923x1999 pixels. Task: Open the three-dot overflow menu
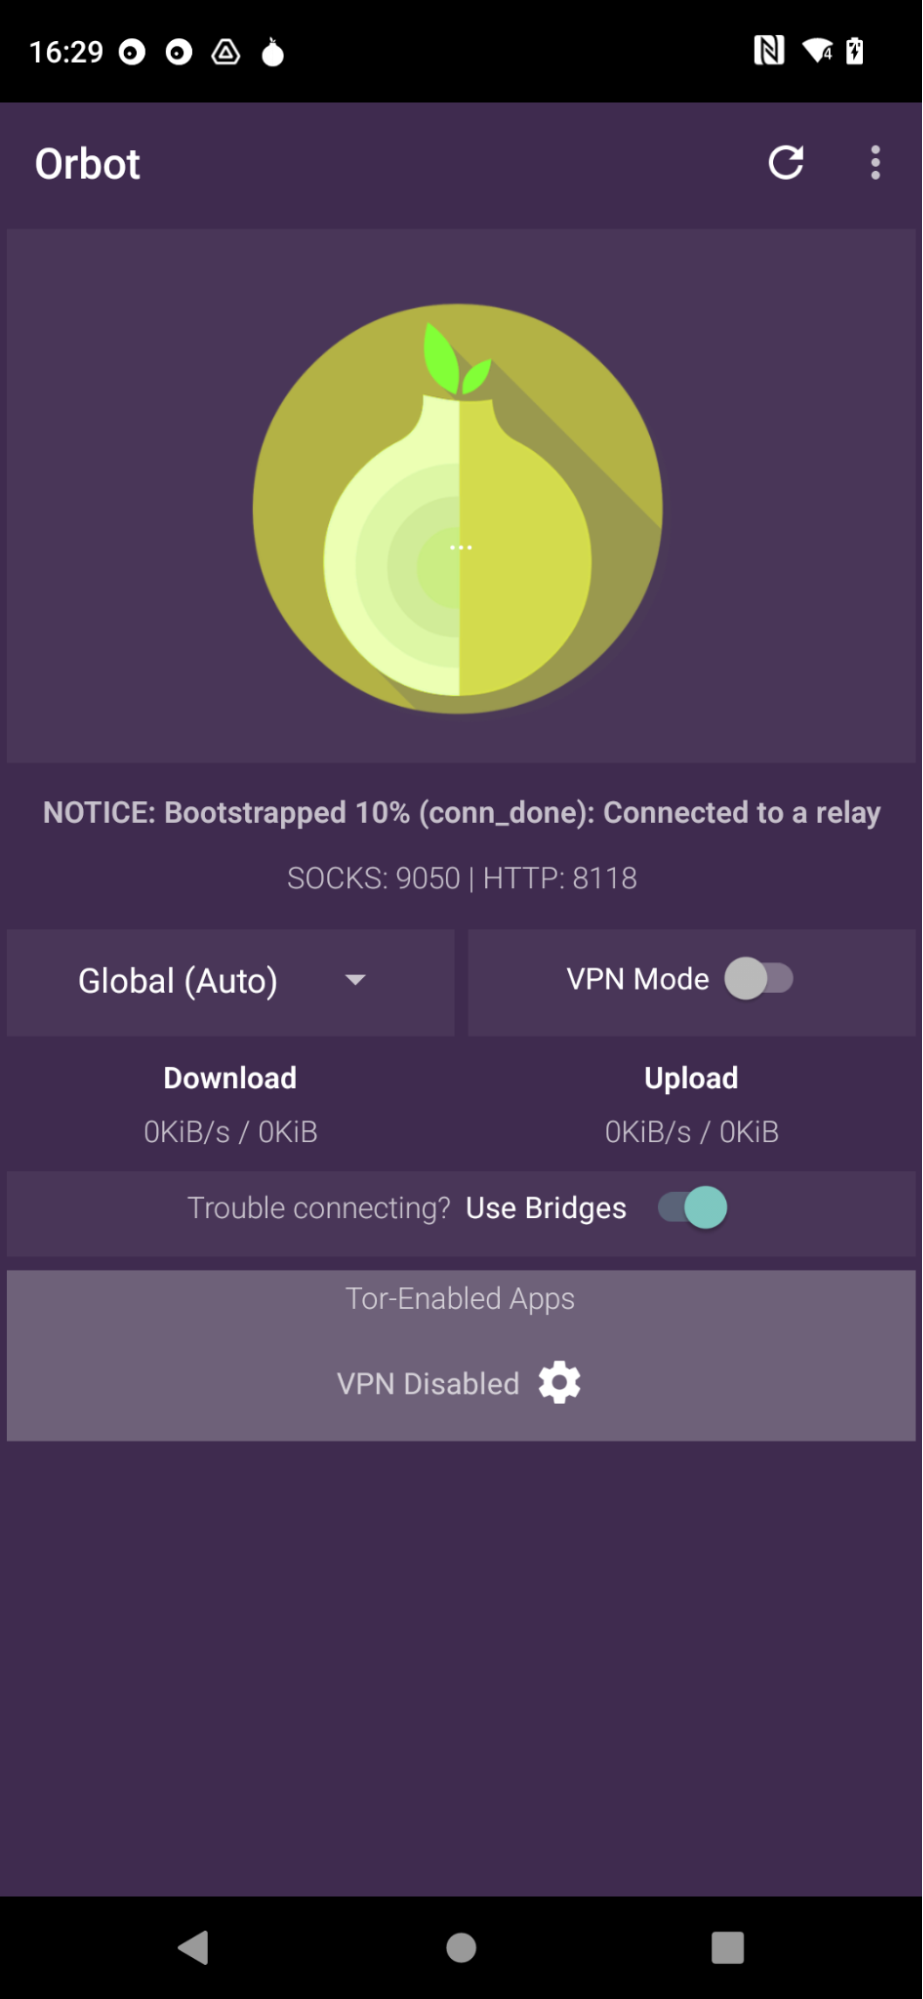875,163
